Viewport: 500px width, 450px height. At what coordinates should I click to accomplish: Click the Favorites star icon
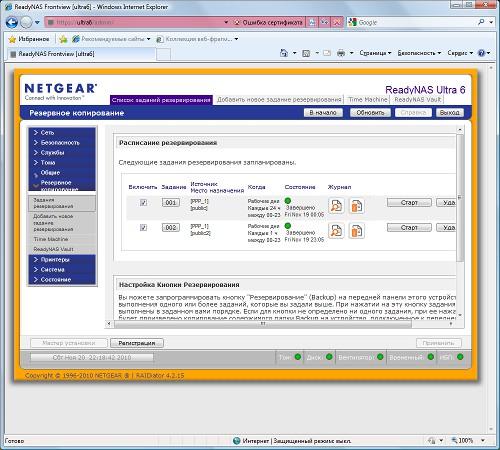click(x=12, y=39)
